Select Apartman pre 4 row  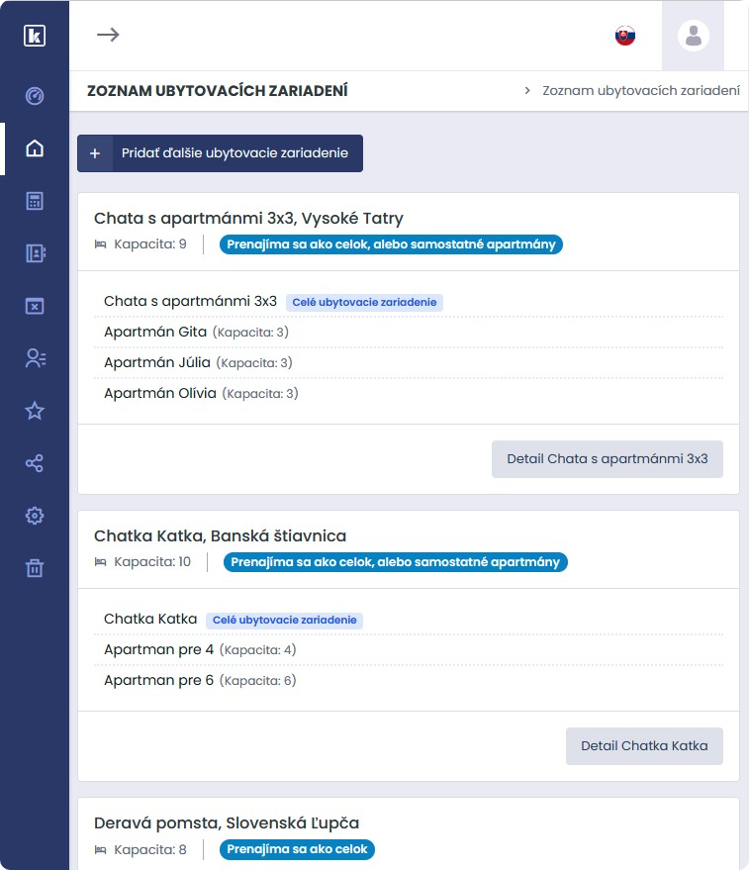point(408,650)
